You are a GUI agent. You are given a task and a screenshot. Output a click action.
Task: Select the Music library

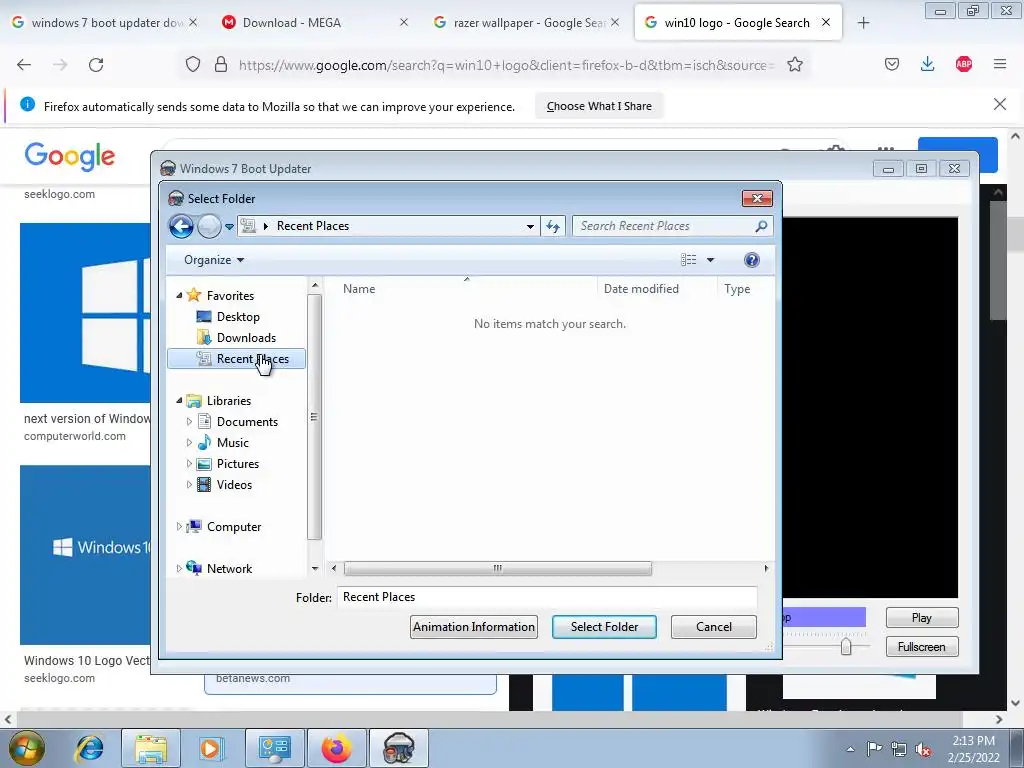232,443
